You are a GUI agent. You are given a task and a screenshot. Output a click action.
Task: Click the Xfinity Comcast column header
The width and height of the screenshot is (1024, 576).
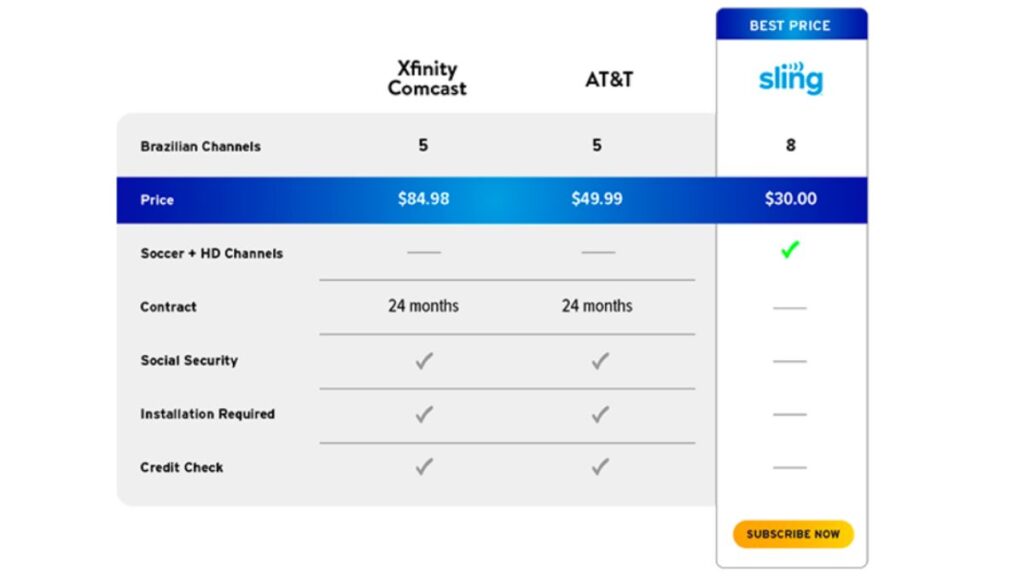point(427,78)
